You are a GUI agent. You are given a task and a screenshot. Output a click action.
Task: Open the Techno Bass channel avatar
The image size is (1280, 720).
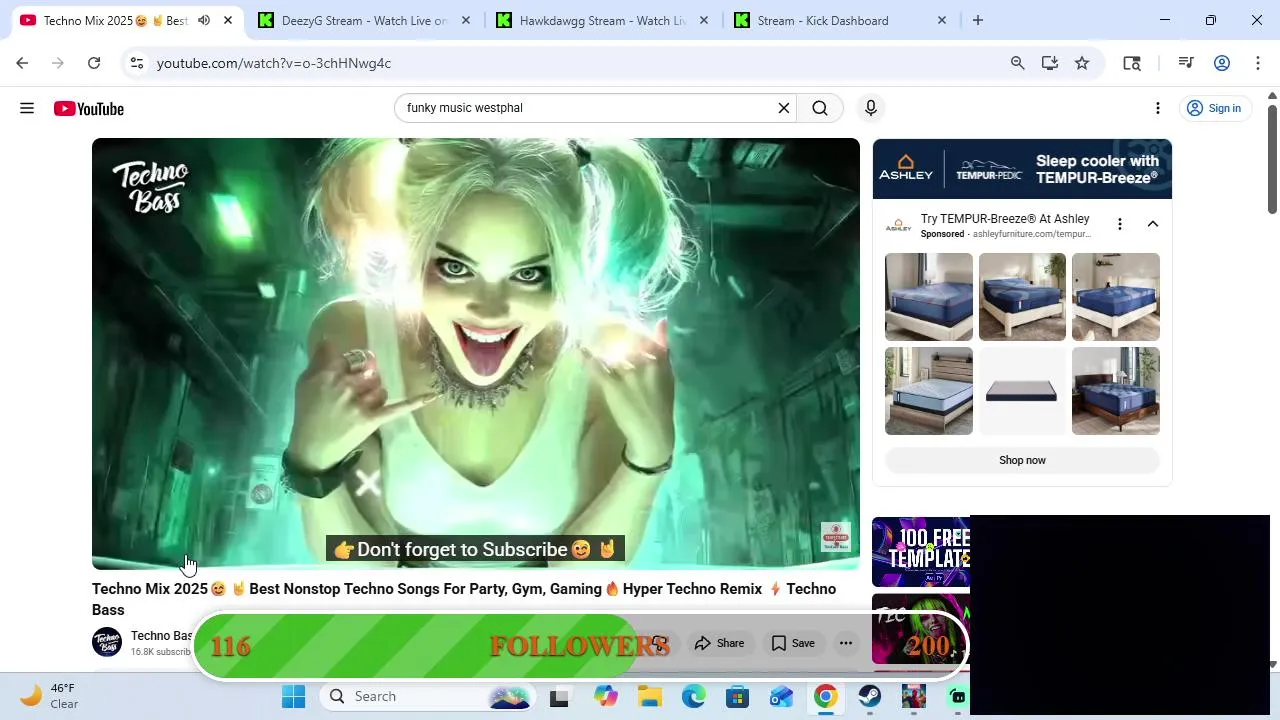pos(107,642)
